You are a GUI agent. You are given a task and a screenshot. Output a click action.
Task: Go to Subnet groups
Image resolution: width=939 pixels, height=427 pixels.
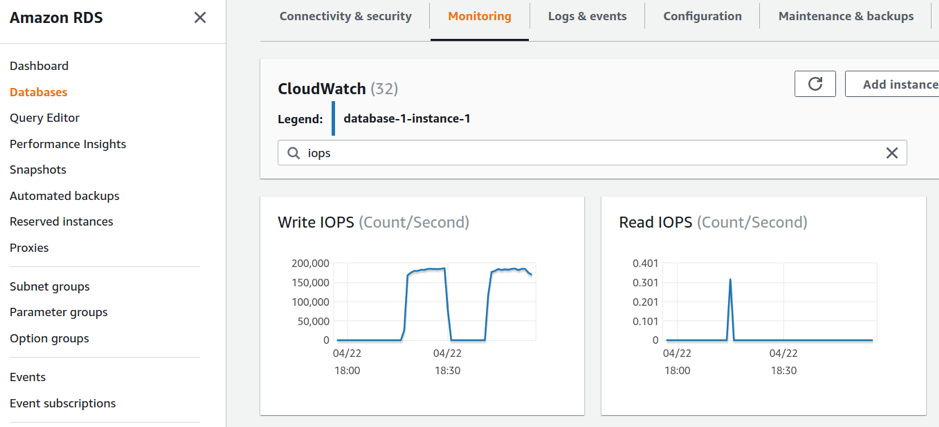pyautogui.click(x=50, y=286)
